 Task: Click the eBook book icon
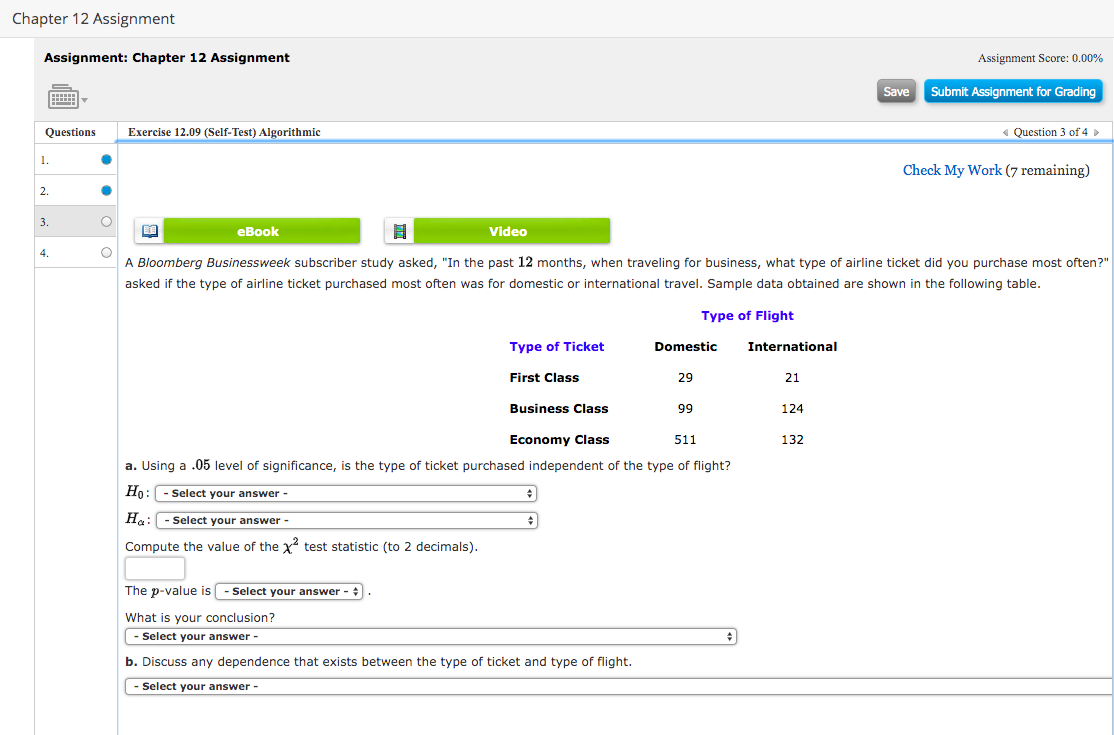150,232
